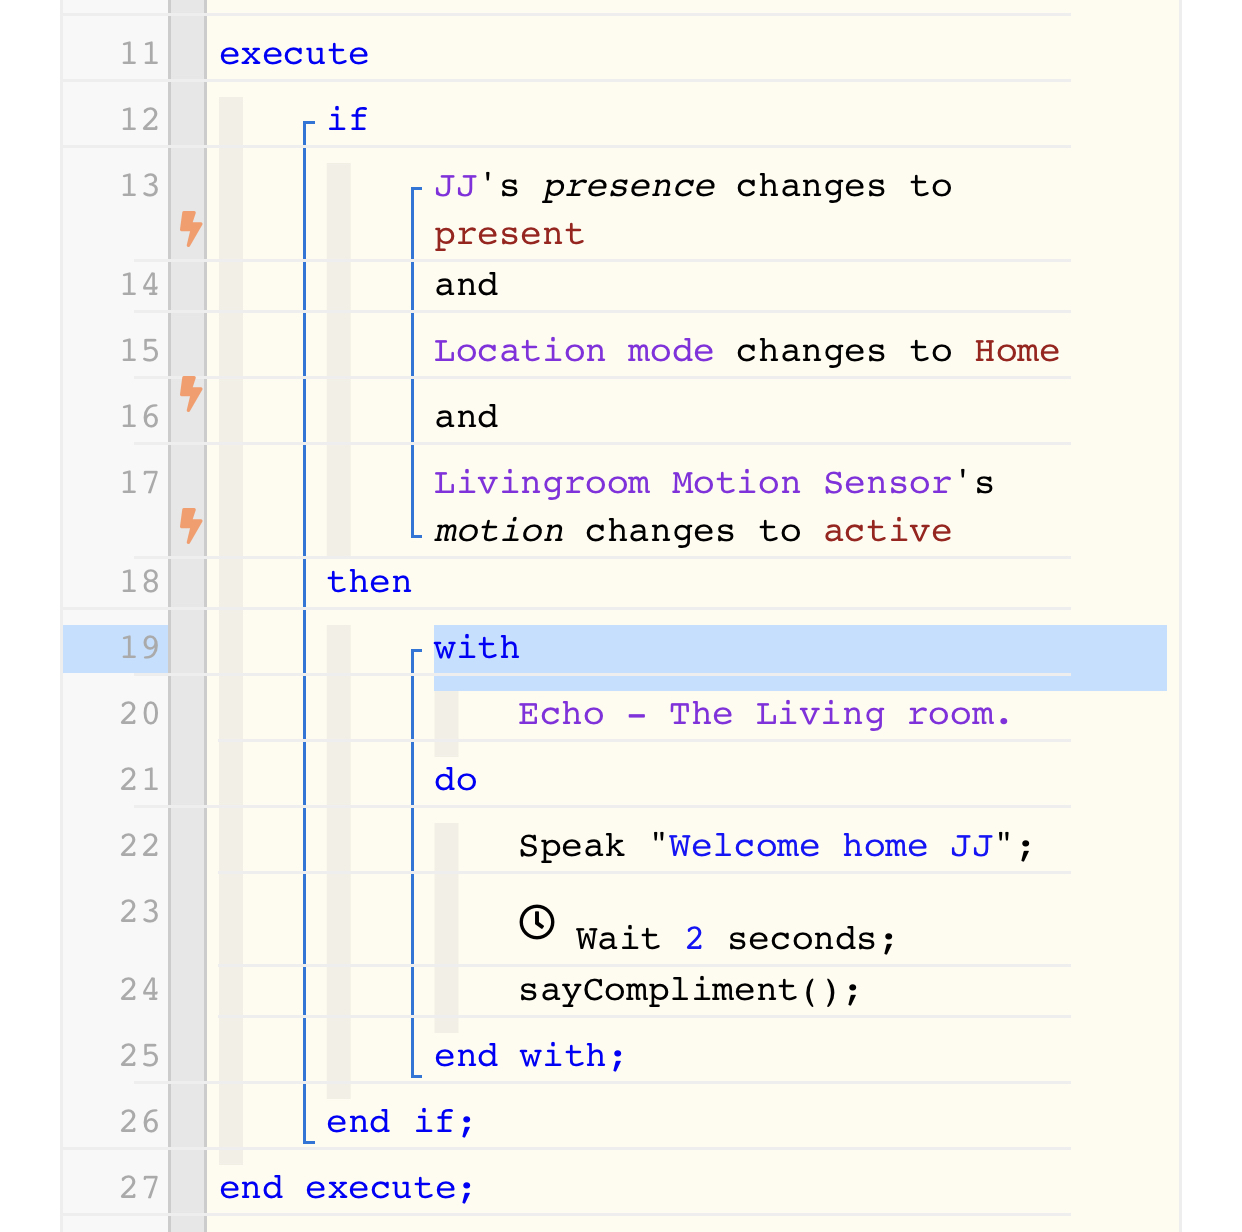
Task: Click the lightning bolt icon beside line 15
Action: 191,394
